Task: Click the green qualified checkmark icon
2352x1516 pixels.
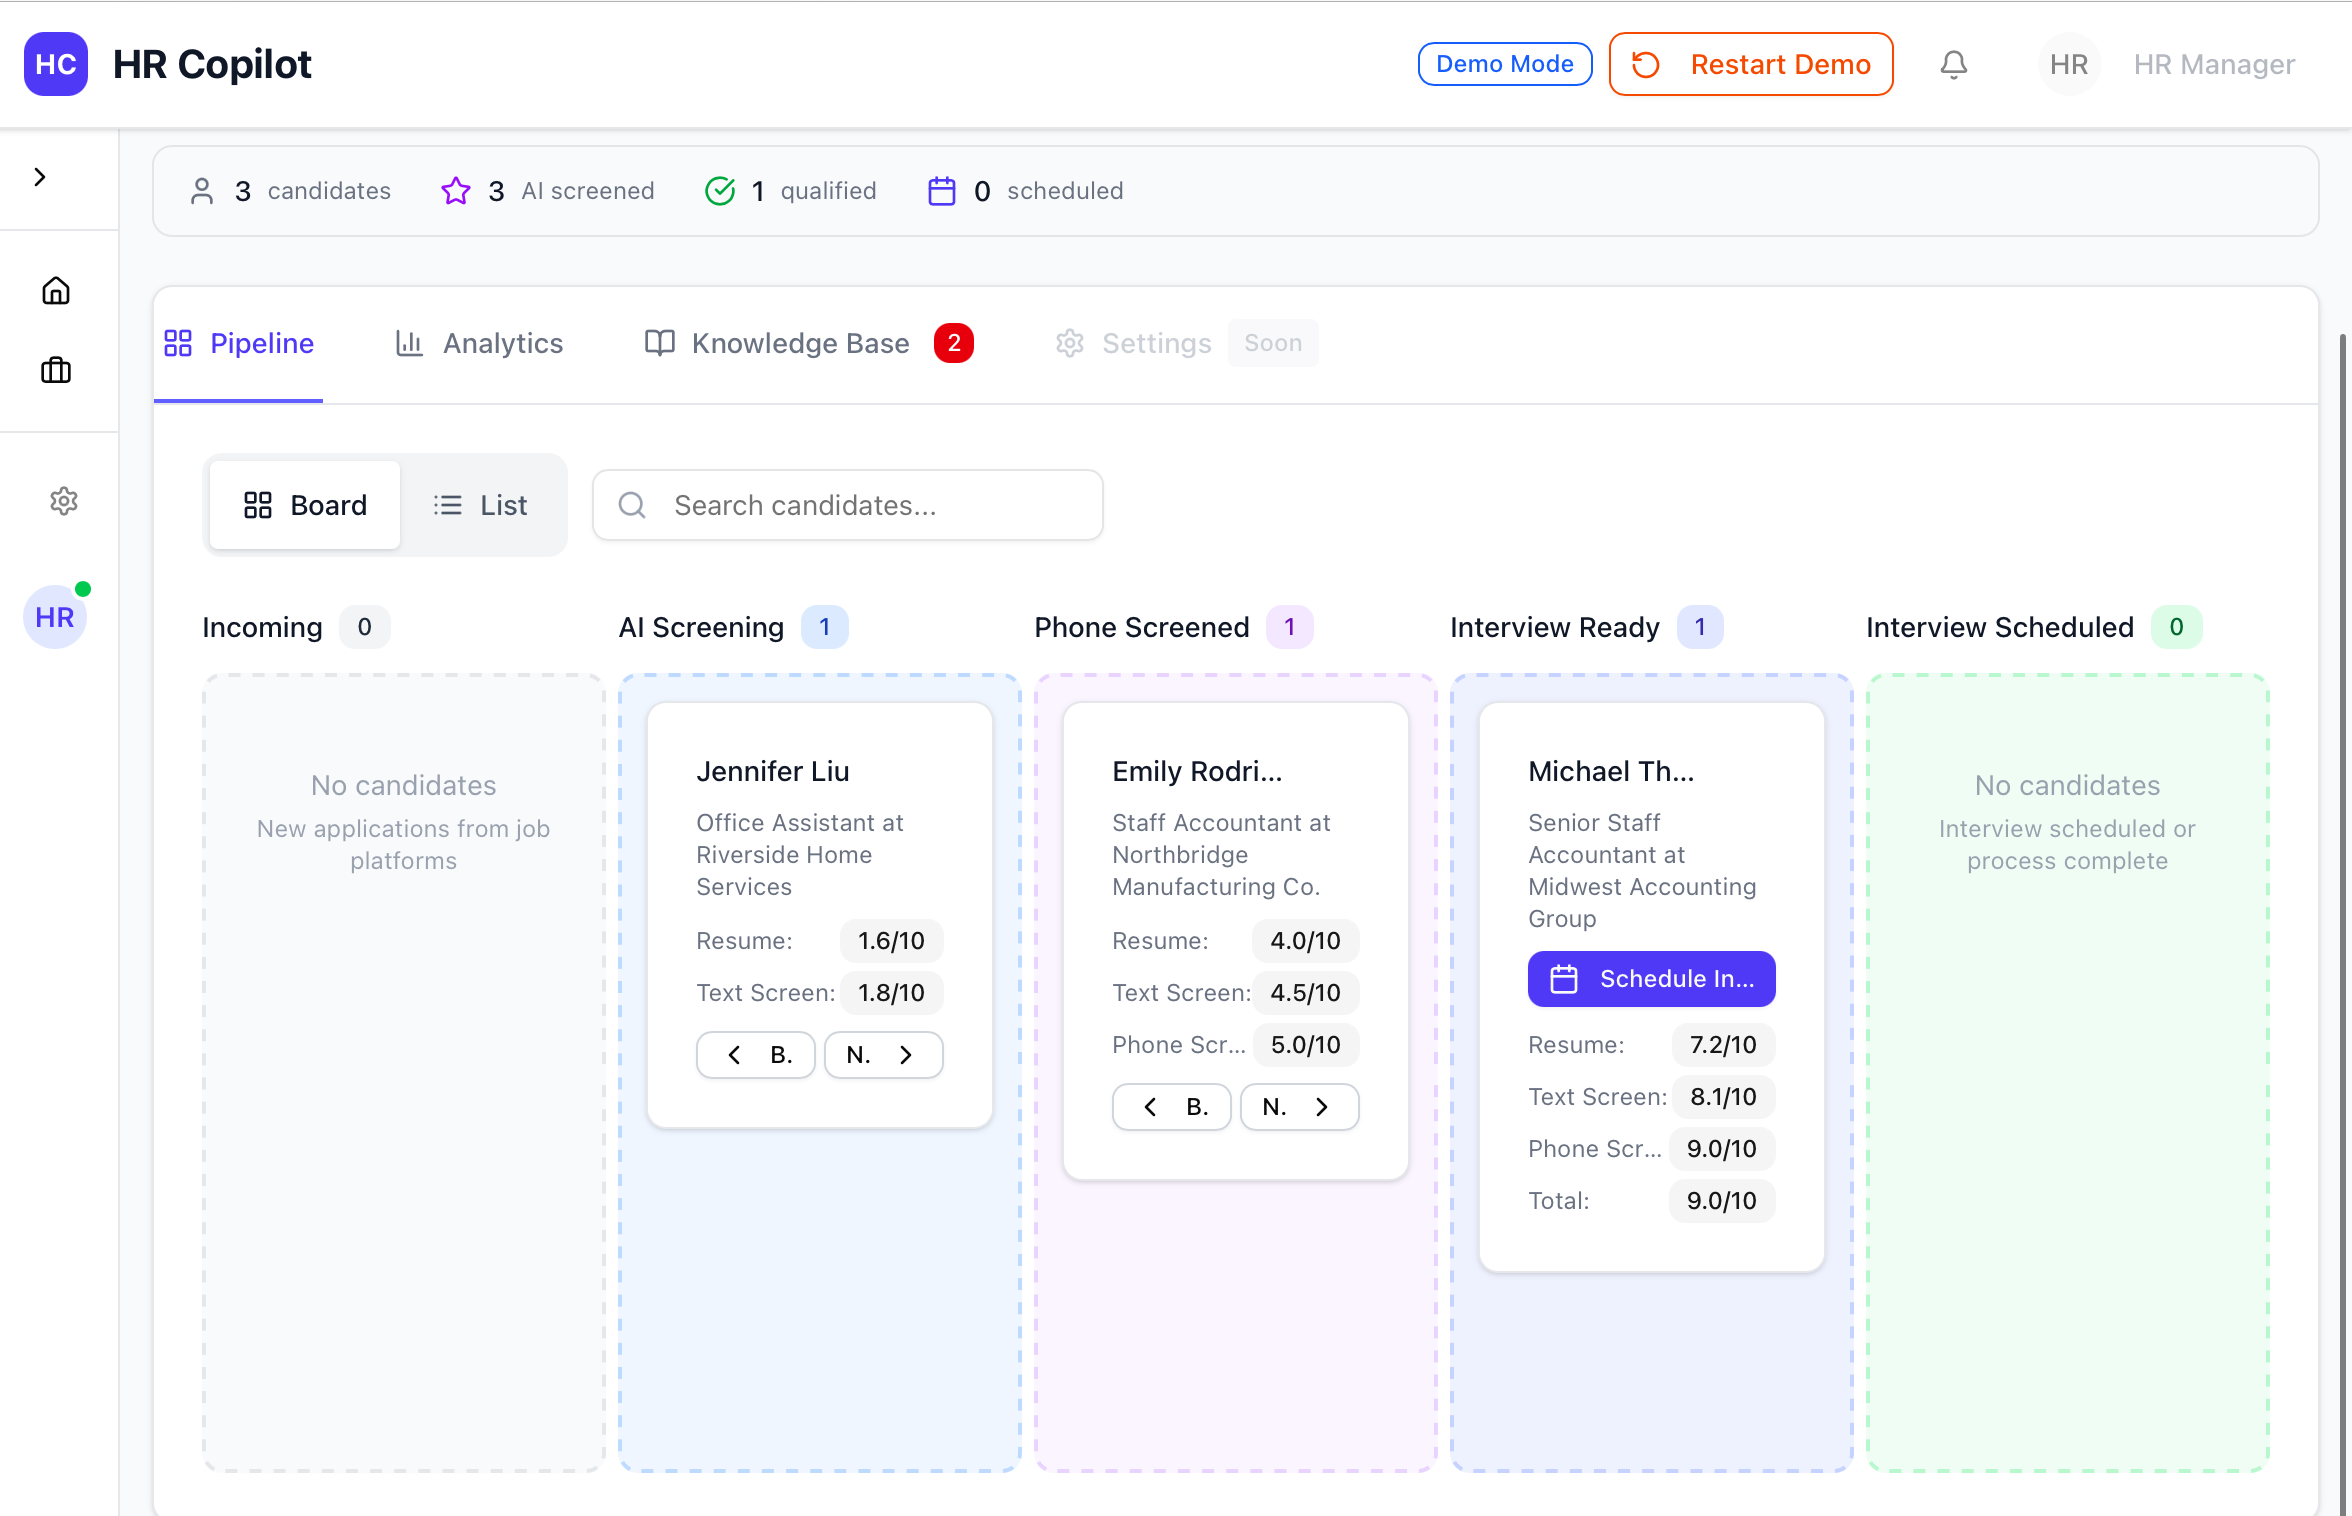Action: pos(720,191)
